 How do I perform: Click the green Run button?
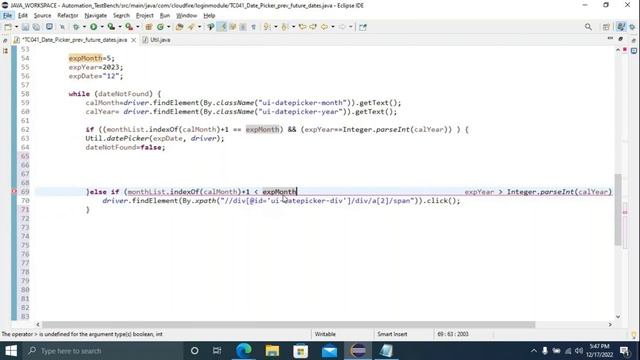point(93,27)
